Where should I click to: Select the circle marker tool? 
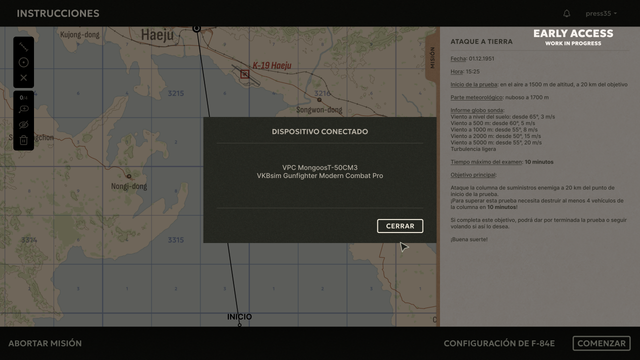(23, 62)
